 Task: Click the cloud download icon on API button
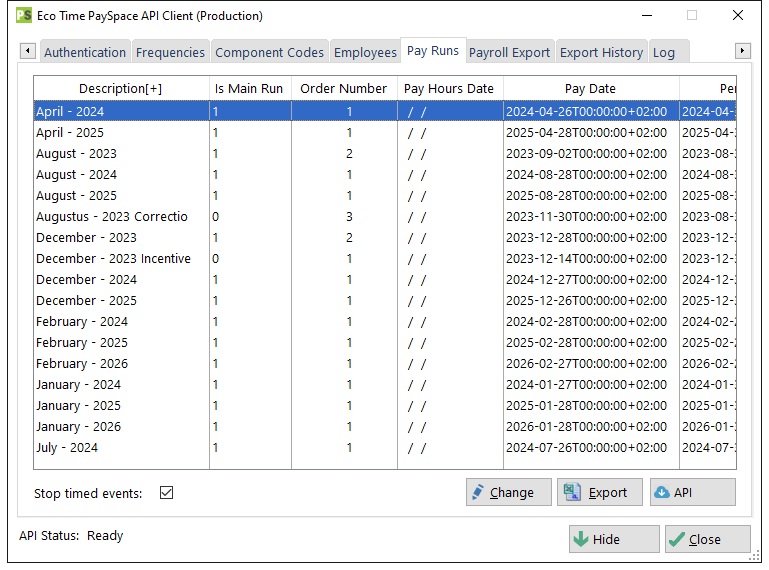click(x=662, y=492)
